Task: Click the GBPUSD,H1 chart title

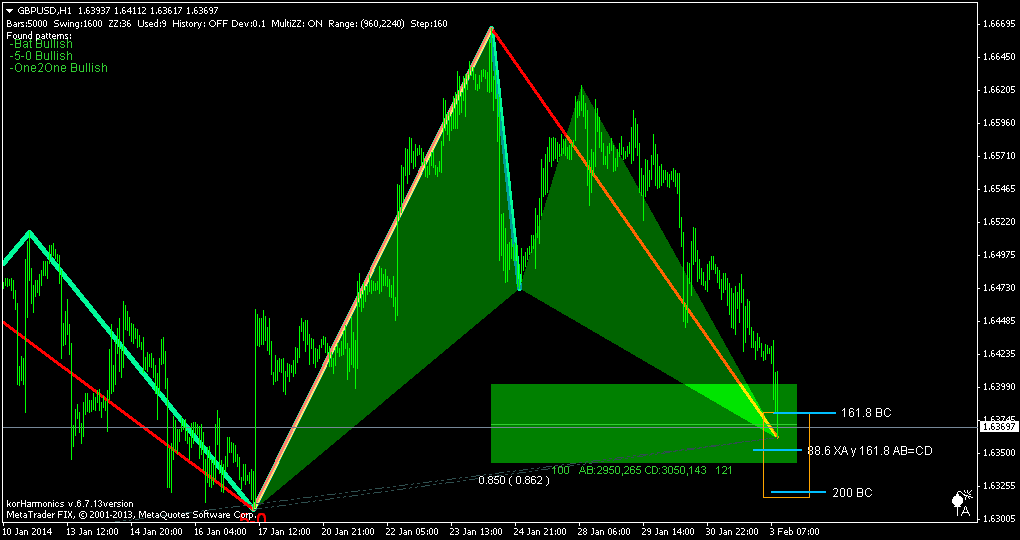Action: click(45, 11)
